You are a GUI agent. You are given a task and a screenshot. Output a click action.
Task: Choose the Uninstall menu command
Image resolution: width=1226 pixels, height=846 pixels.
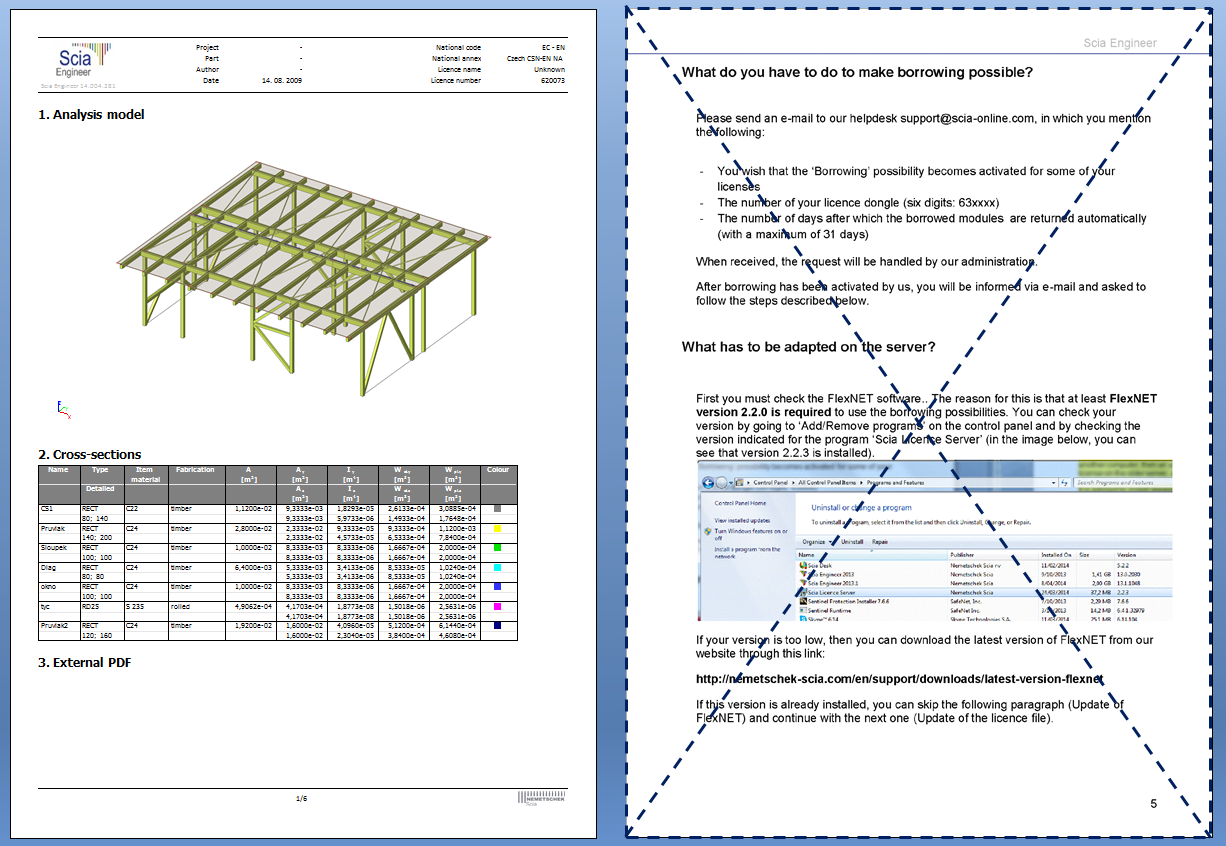(x=851, y=542)
